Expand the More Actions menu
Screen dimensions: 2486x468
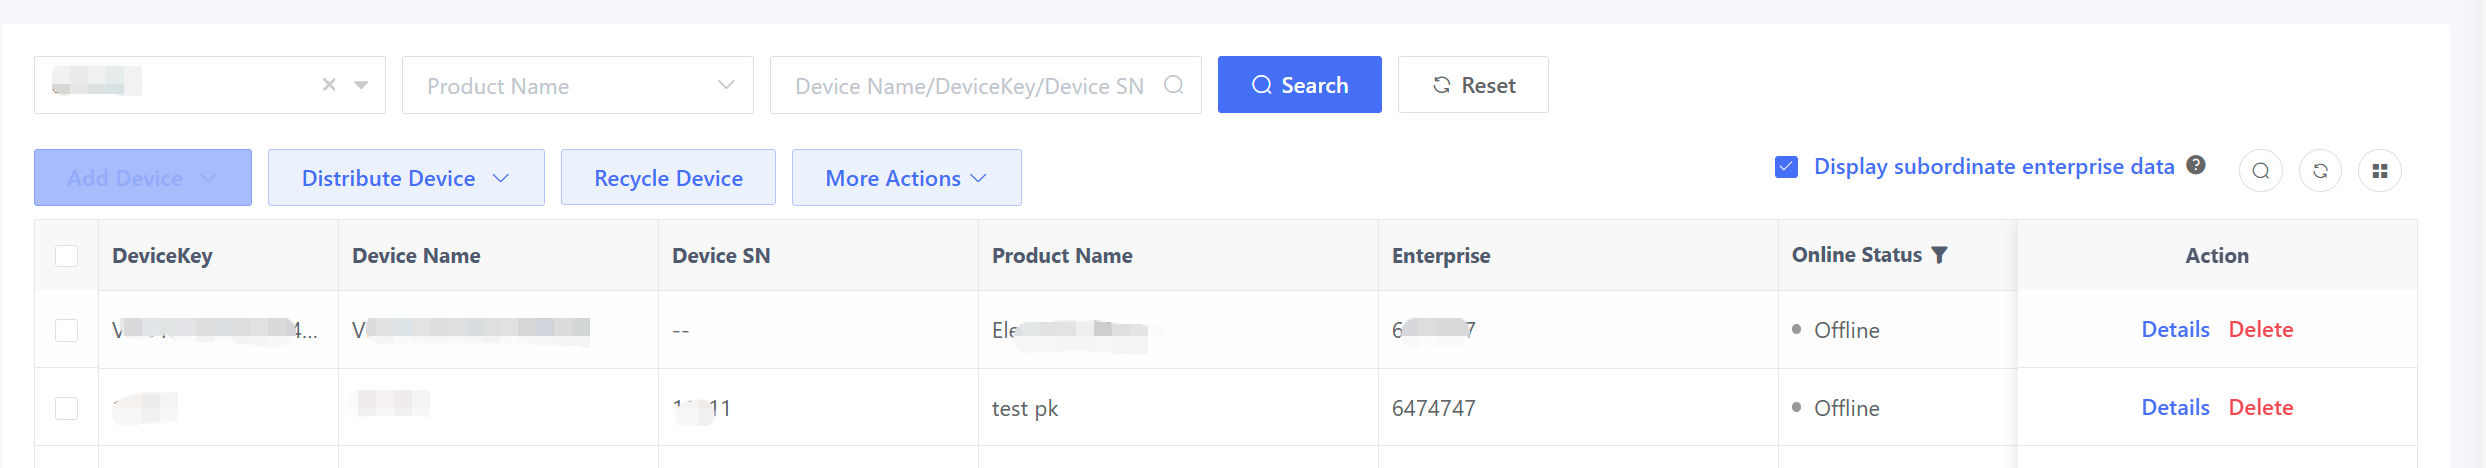pos(906,178)
